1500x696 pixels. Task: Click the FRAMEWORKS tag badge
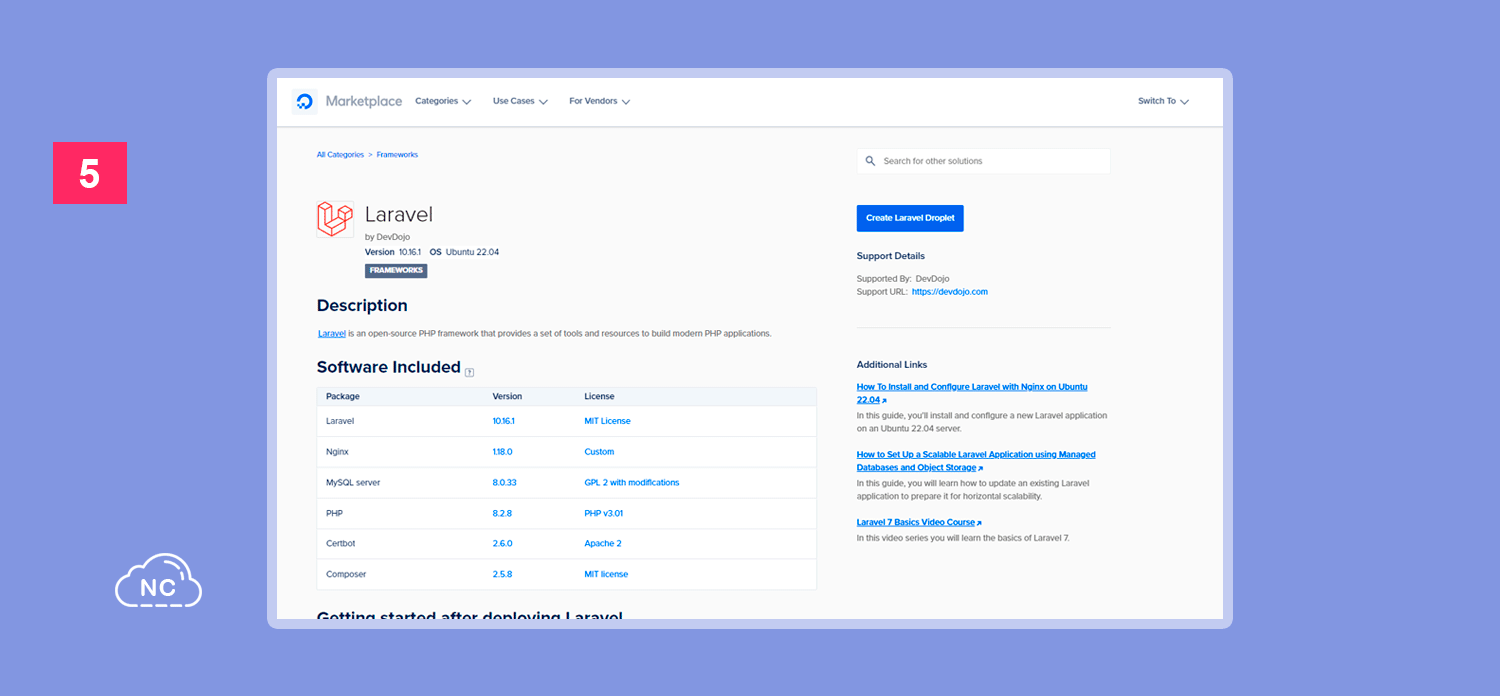pyautogui.click(x=396, y=270)
